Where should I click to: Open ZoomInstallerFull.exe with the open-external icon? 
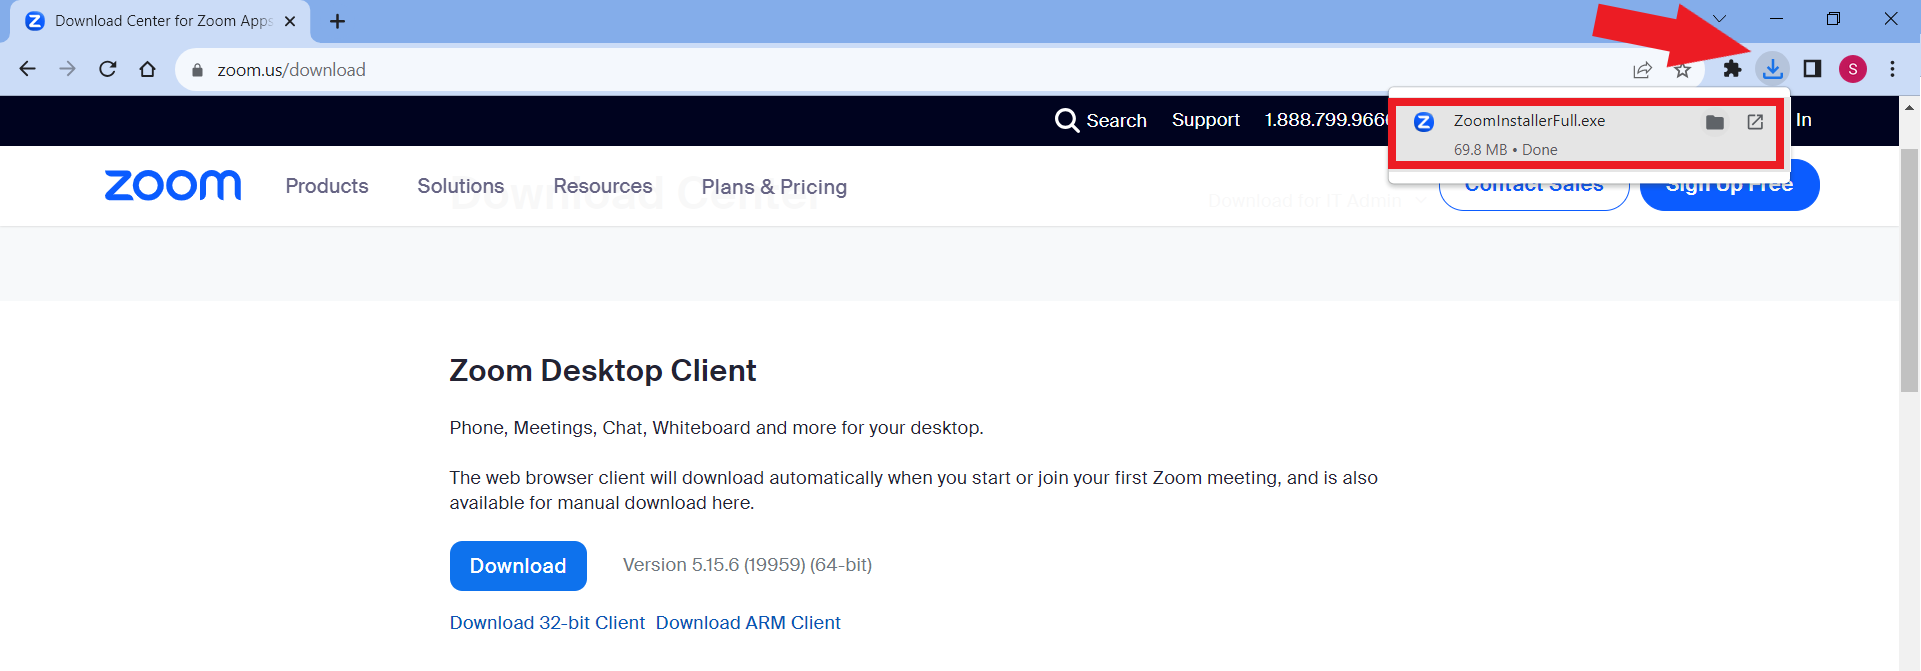[x=1755, y=122]
